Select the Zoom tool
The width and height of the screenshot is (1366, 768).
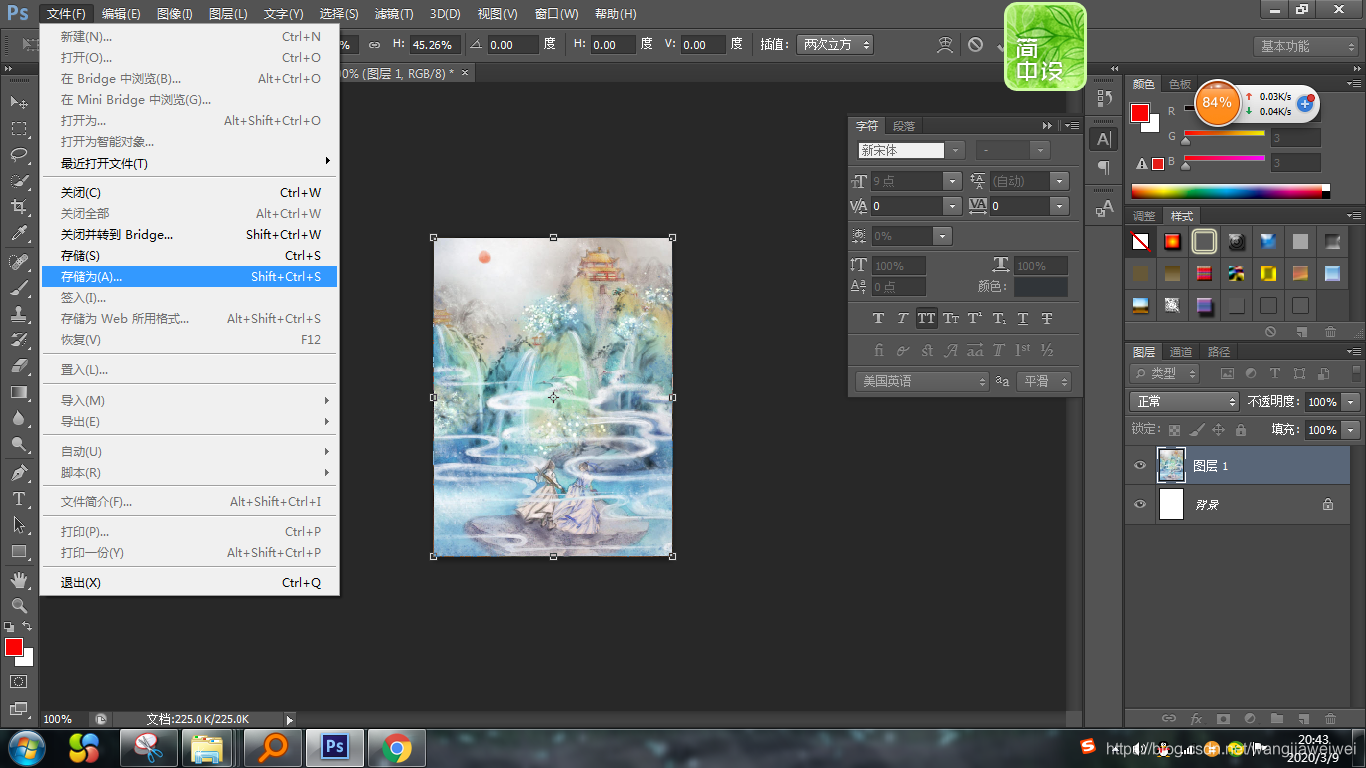(x=19, y=605)
